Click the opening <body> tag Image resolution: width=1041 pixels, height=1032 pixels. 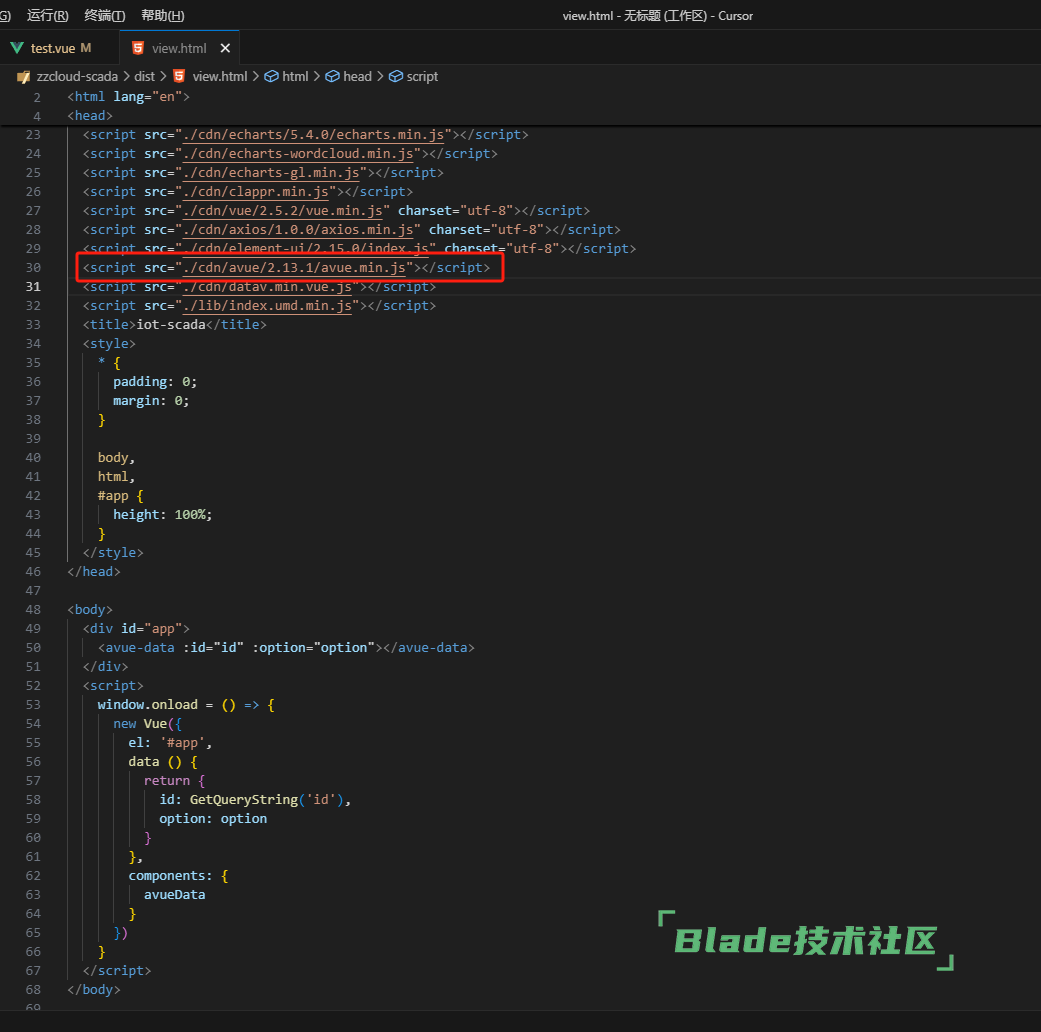coord(90,610)
